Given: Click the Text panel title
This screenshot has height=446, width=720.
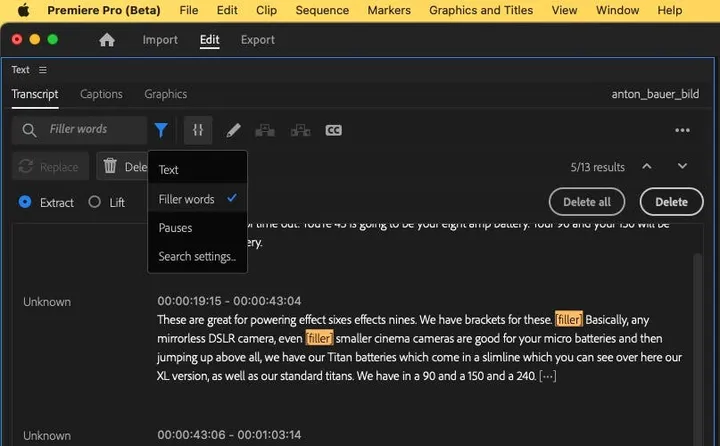Looking at the screenshot, I should (20, 70).
